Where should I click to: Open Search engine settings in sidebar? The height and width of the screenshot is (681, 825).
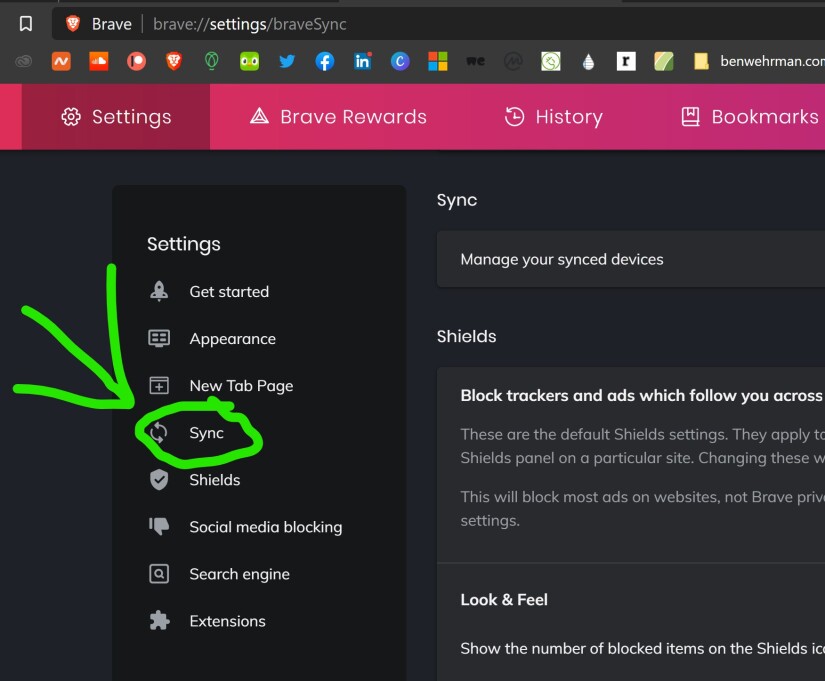point(219,574)
